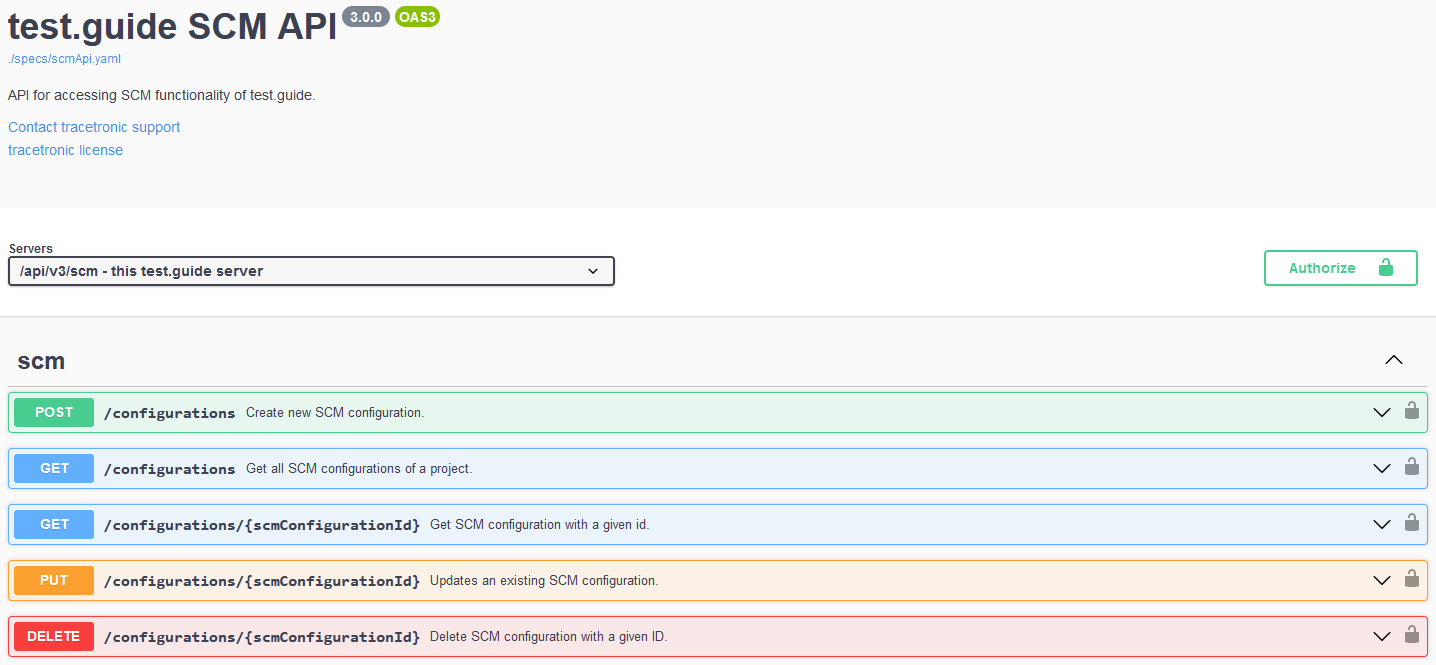Click the green POST method badge
Screen dimensions: 1436x665
tap(54, 412)
